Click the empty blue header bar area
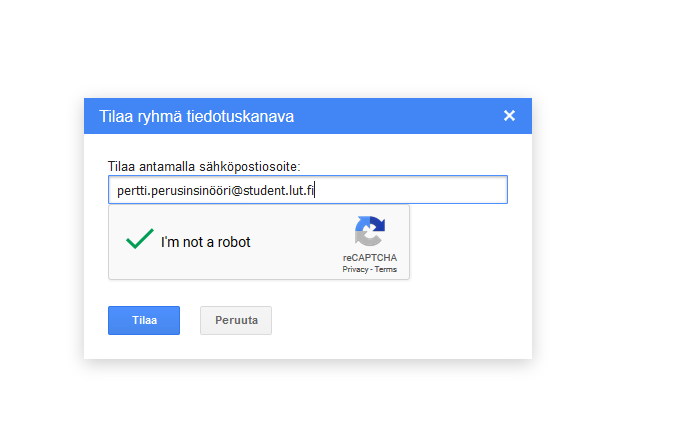Screen dimensions: 699x434 pyautogui.click(x=397, y=116)
